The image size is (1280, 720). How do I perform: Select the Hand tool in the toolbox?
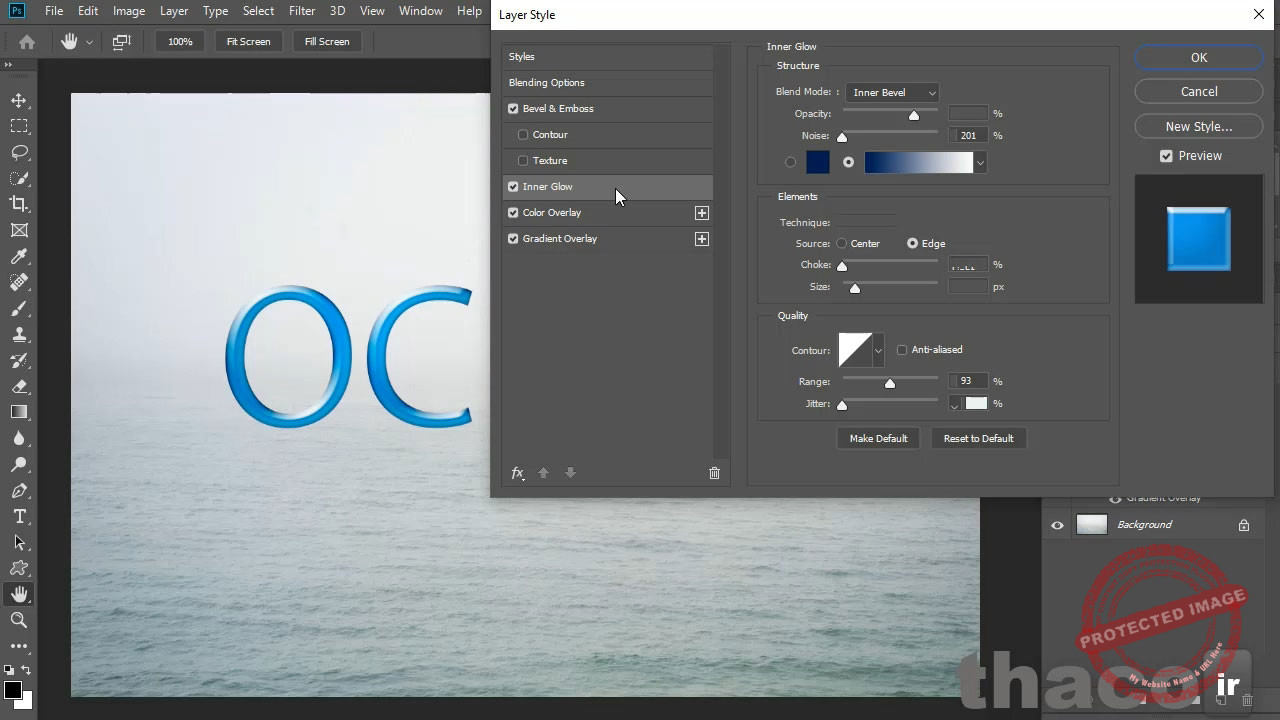click(x=19, y=594)
